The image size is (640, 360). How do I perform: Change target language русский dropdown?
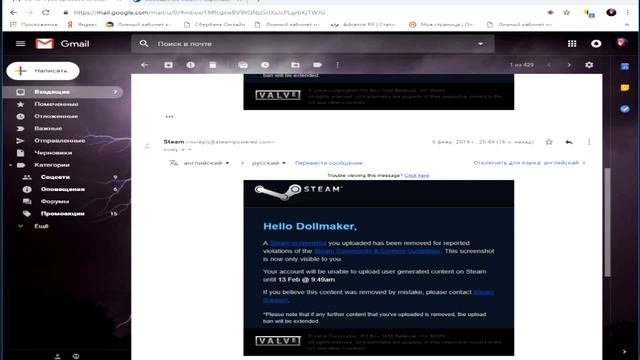click(269, 163)
